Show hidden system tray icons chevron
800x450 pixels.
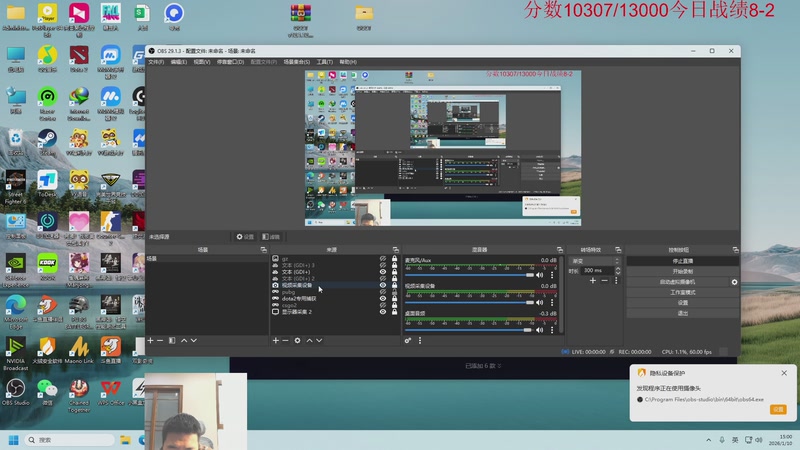coord(709,440)
